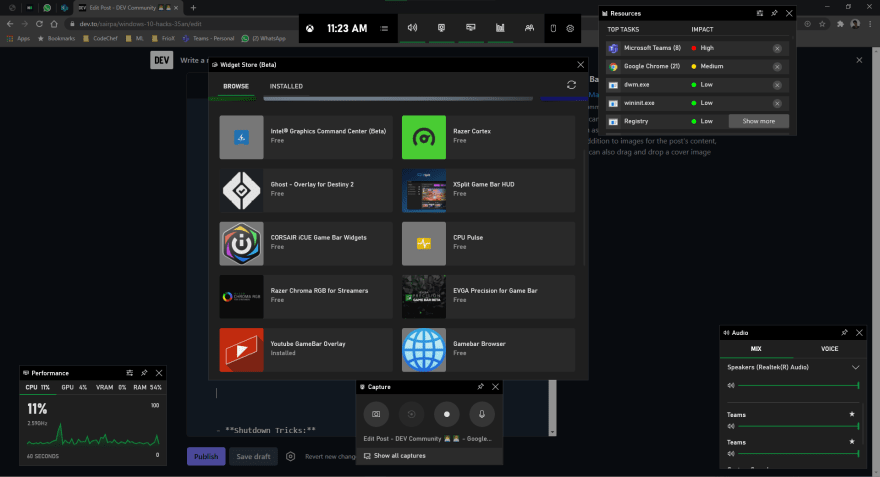Open Chrome extensions puzzle icon
This screenshot has height=477, width=880.
tap(840, 24)
